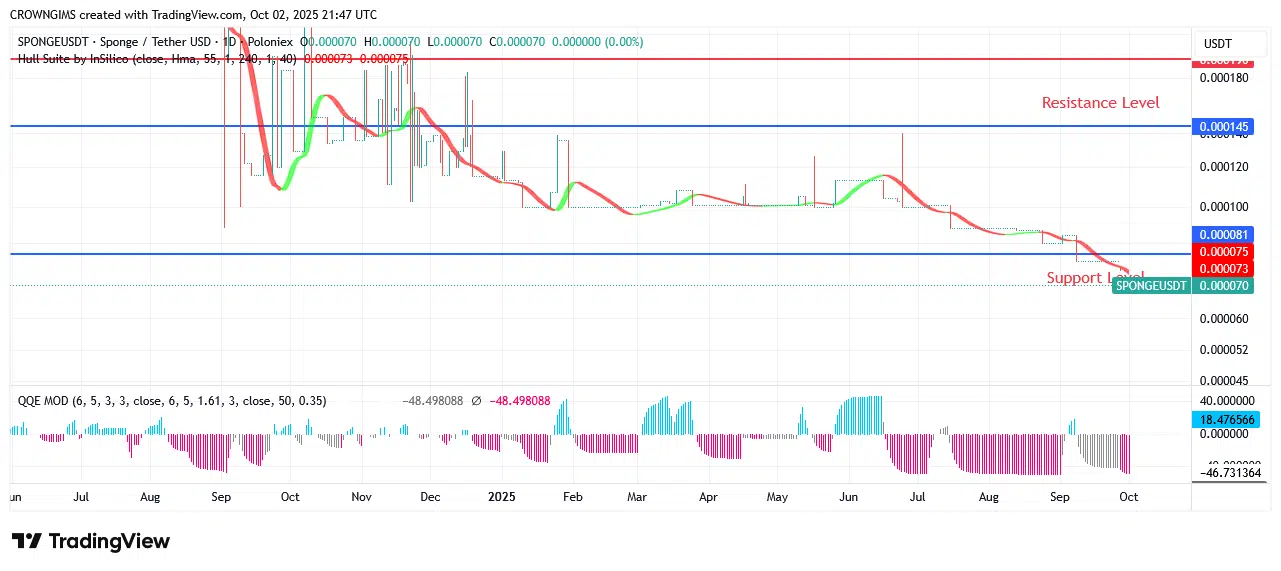This screenshot has width=1281, height=571.
Task: Click the TradingView logo icon
Action: (x=27, y=541)
